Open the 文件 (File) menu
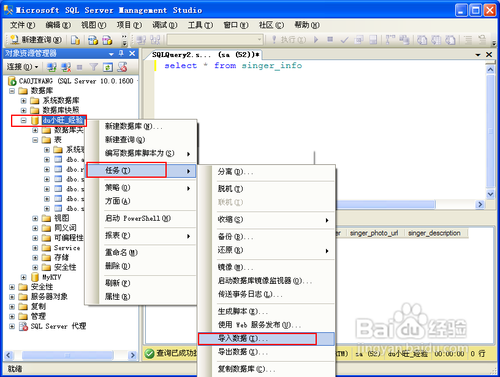500x377 pixels. coord(22,25)
